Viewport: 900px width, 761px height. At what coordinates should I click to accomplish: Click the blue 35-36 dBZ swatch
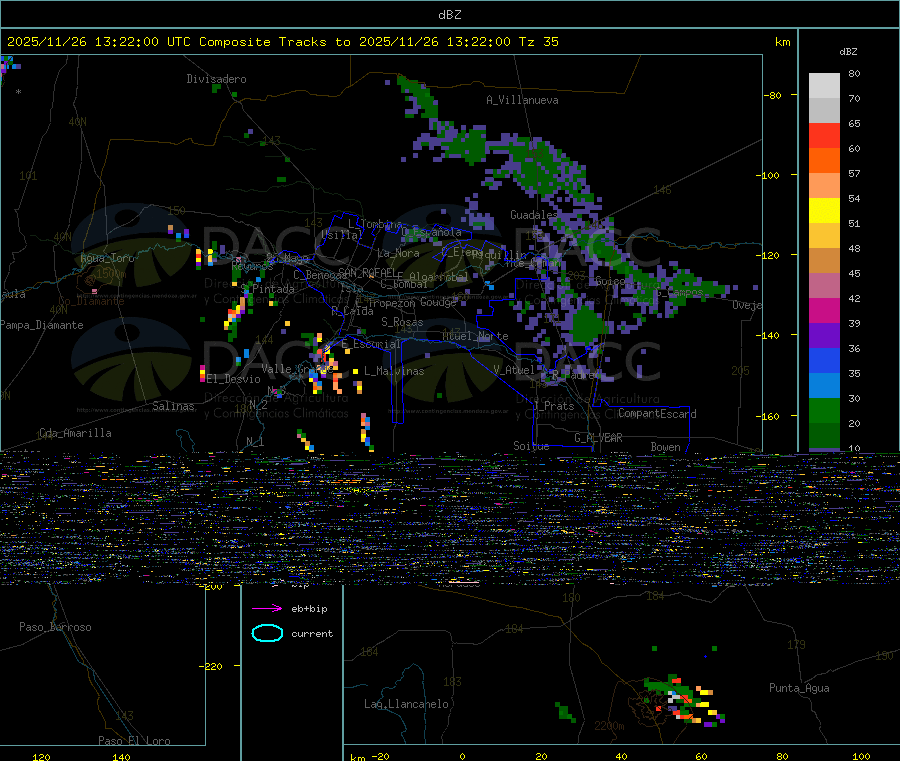click(x=824, y=360)
